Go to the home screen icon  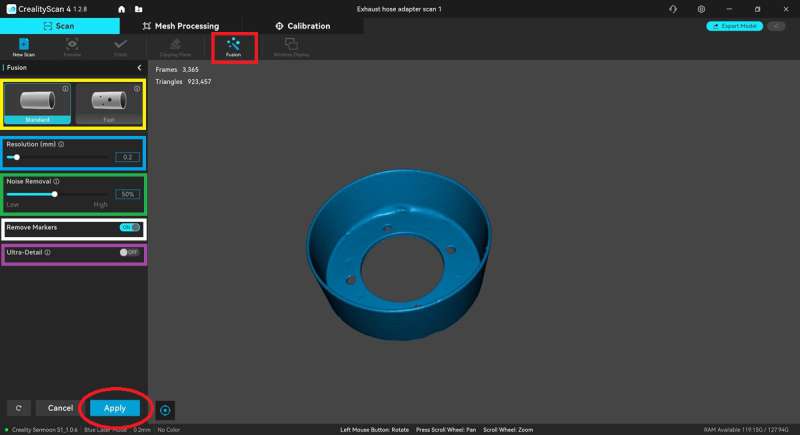[122, 9]
